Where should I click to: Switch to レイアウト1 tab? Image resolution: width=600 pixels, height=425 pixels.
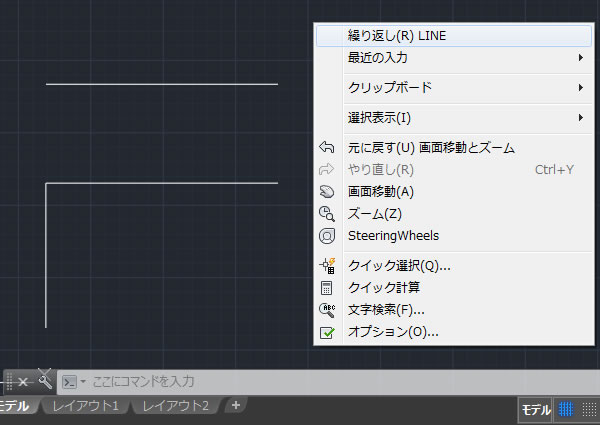[85, 406]
